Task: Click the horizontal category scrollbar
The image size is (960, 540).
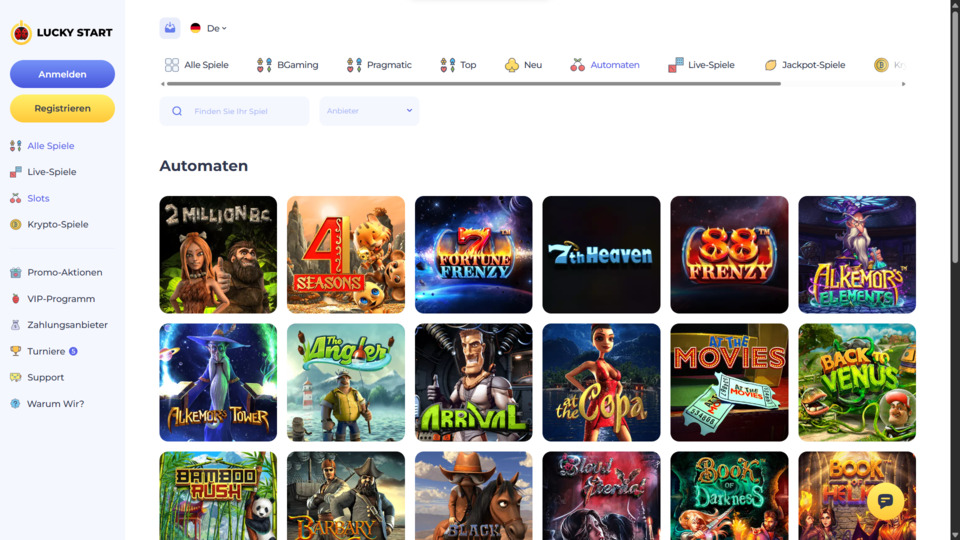Action: [470, 84]
